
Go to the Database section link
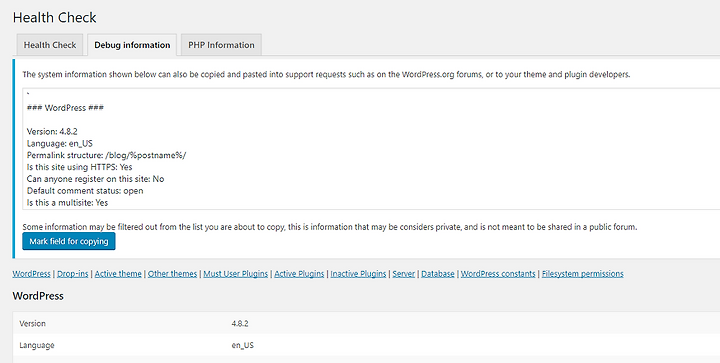pyautogui.click(x=438, y=274)
